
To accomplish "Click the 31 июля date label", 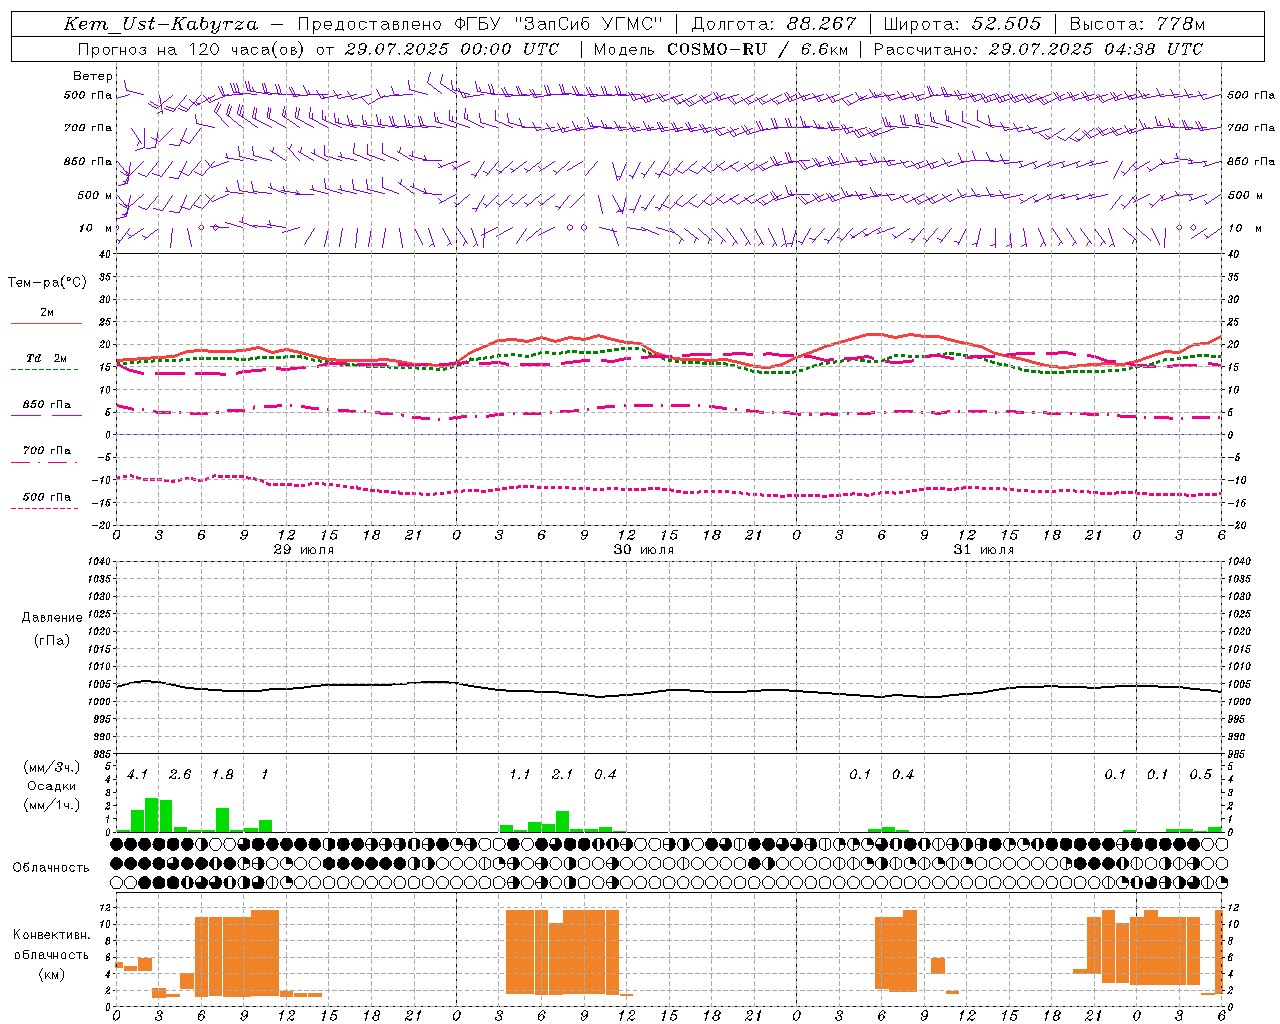I will coord(983,550).
